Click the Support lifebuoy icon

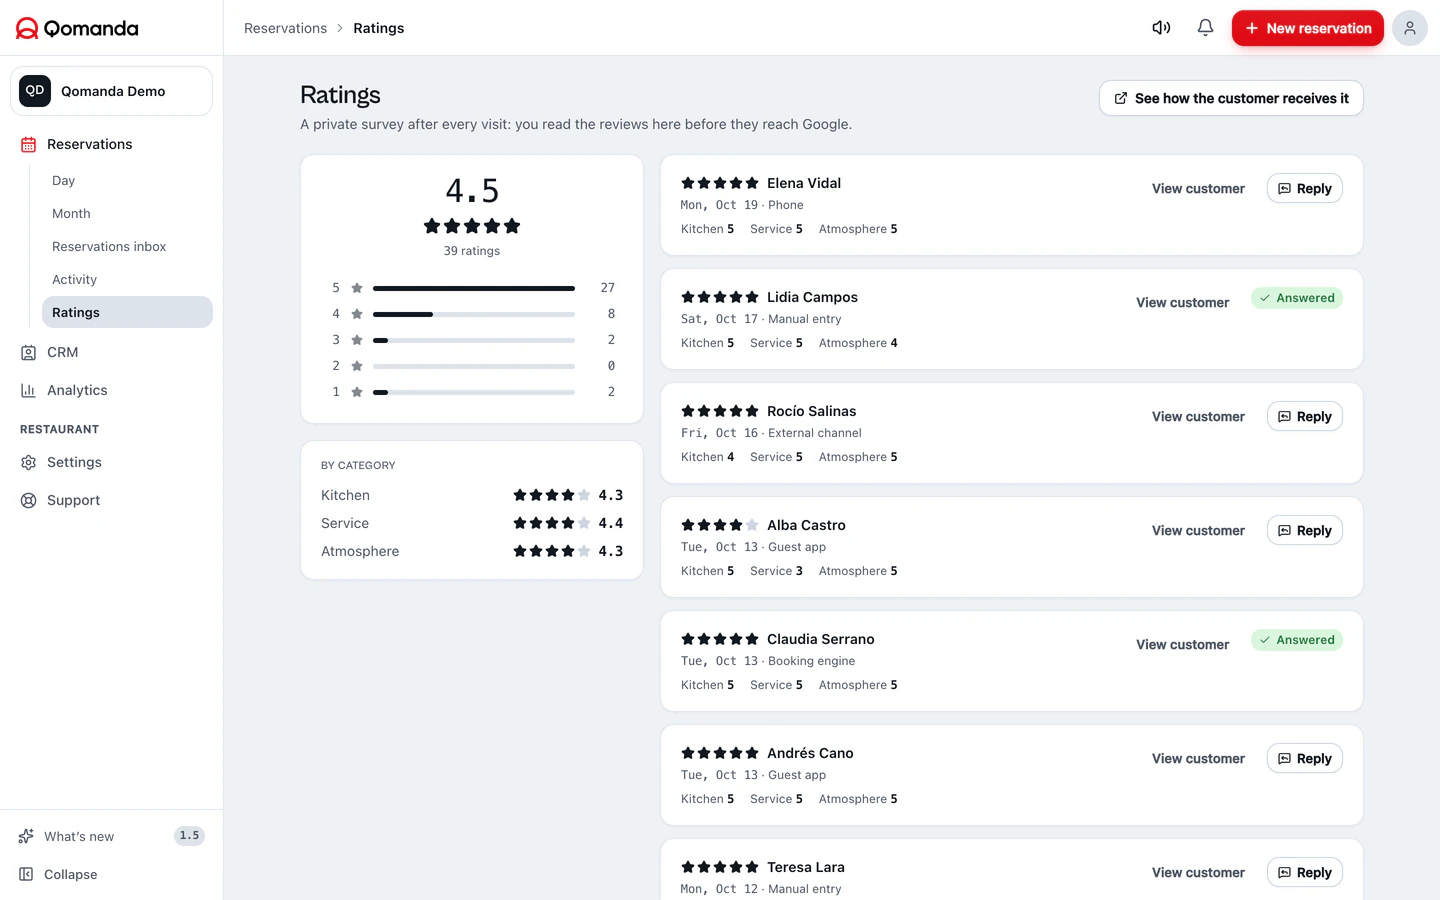[28, 500]
